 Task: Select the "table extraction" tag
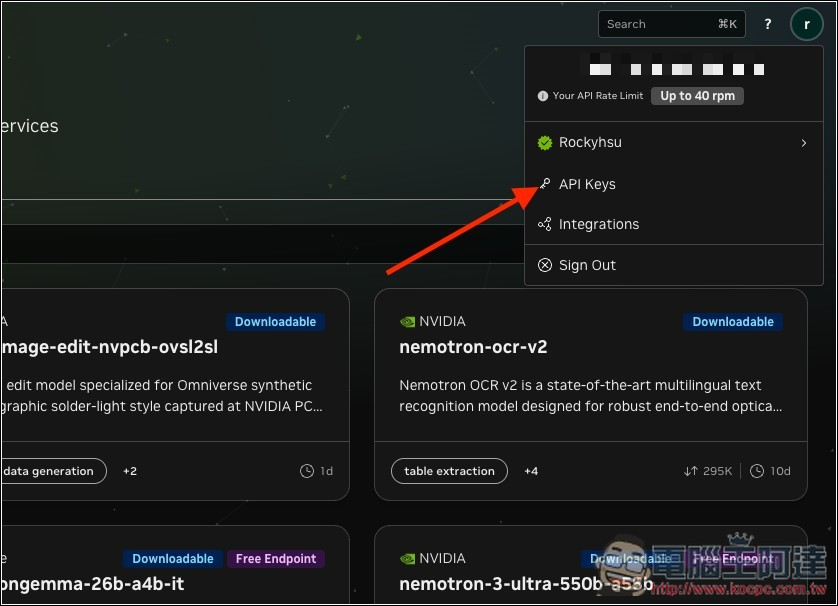(449, 471)
